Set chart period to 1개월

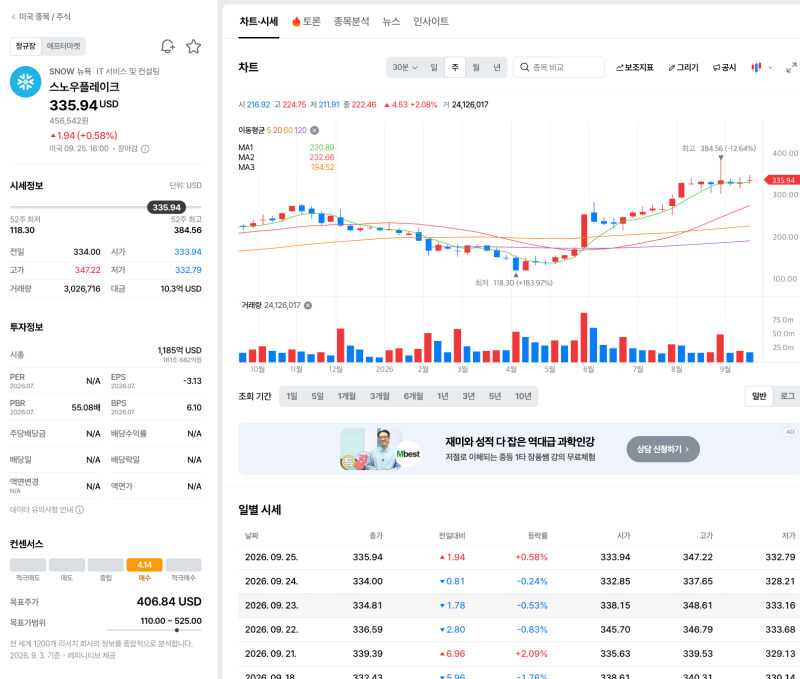346,396
